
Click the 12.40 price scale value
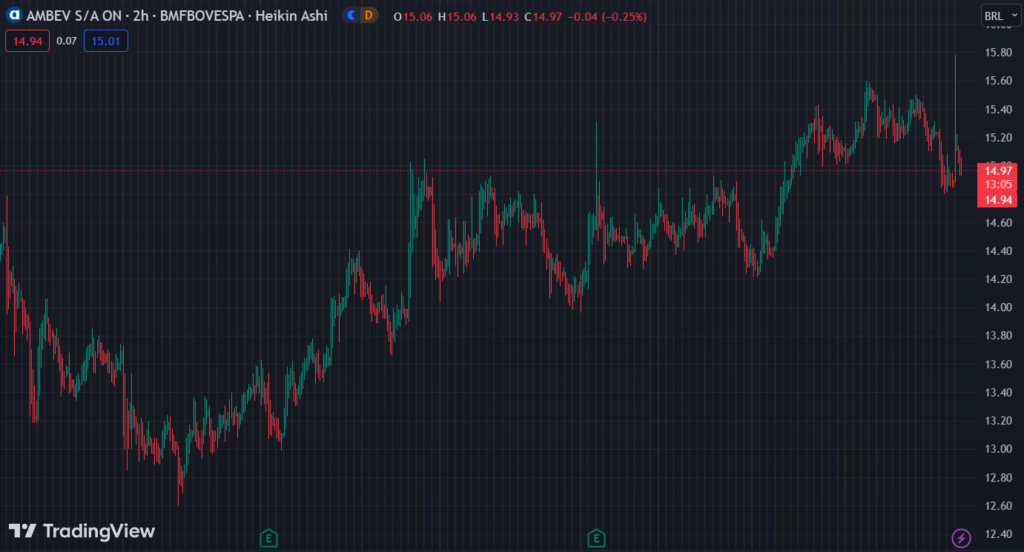point(998,534)
